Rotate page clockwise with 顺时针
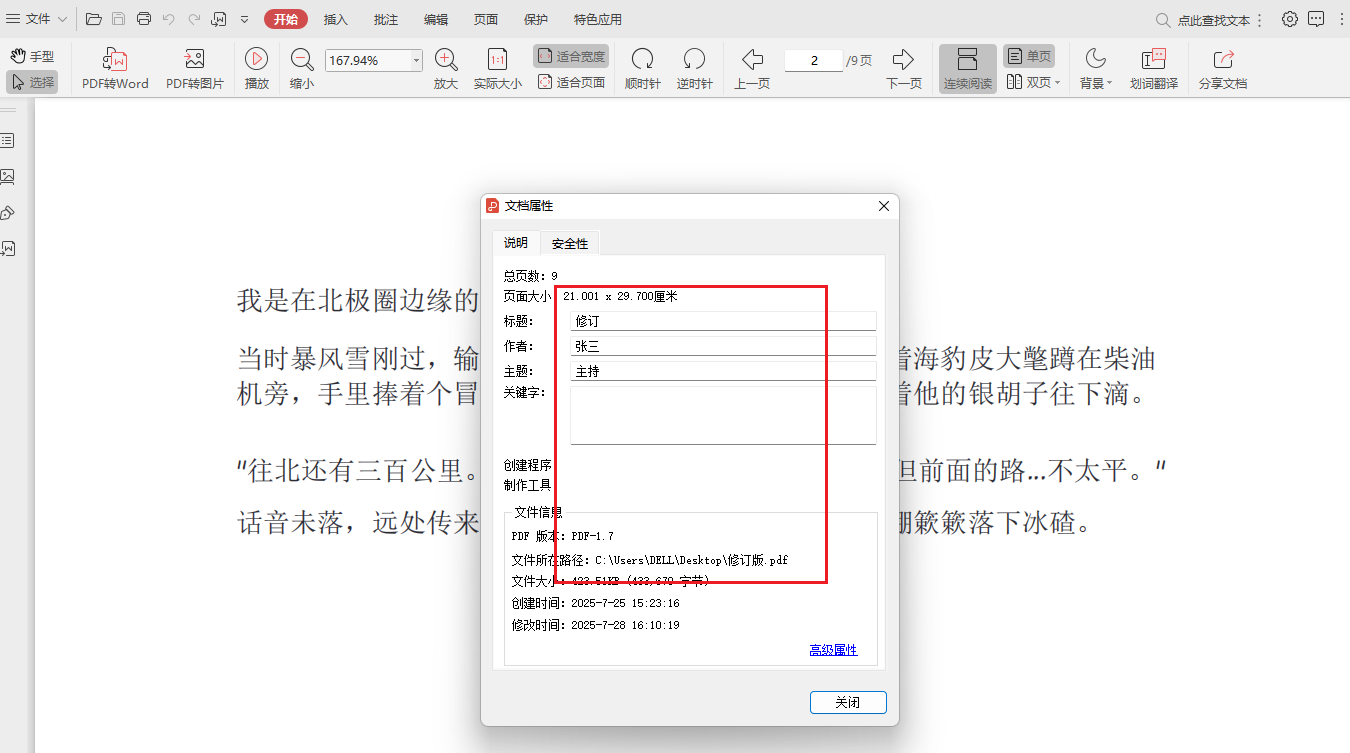Image resolution: width=1350 pixels, height=753 pixels. click(642, 66)
